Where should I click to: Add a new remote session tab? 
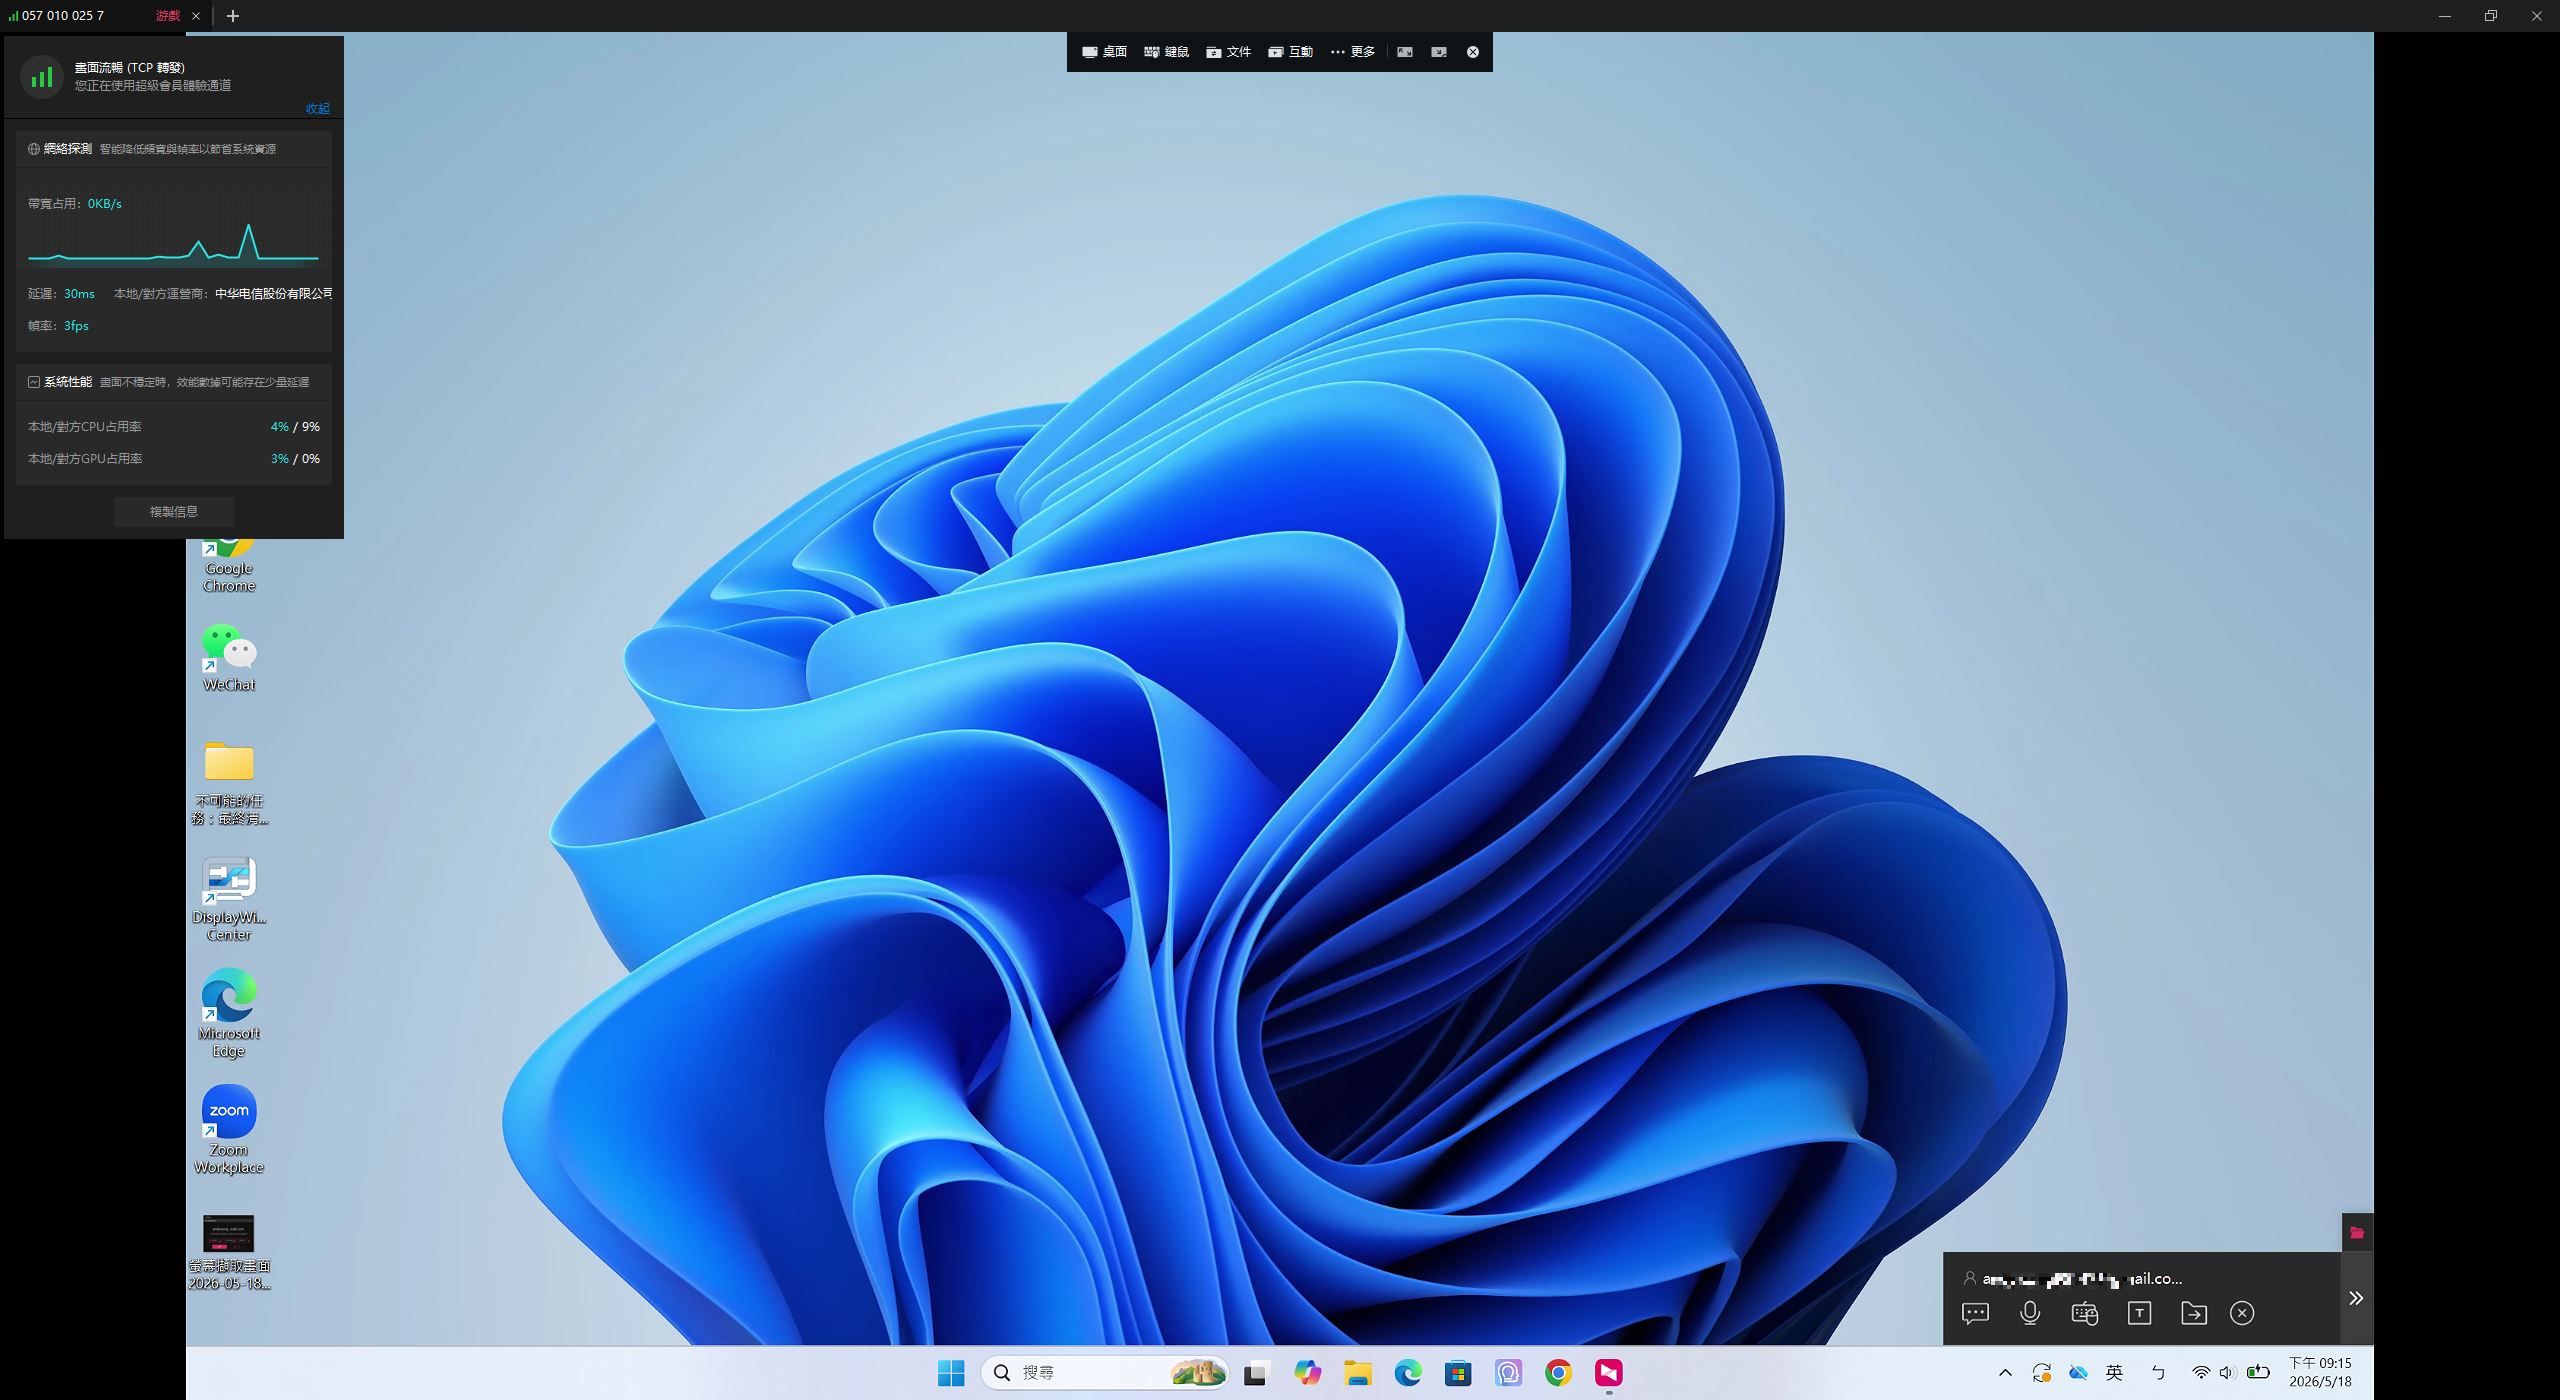pos(233,16)
